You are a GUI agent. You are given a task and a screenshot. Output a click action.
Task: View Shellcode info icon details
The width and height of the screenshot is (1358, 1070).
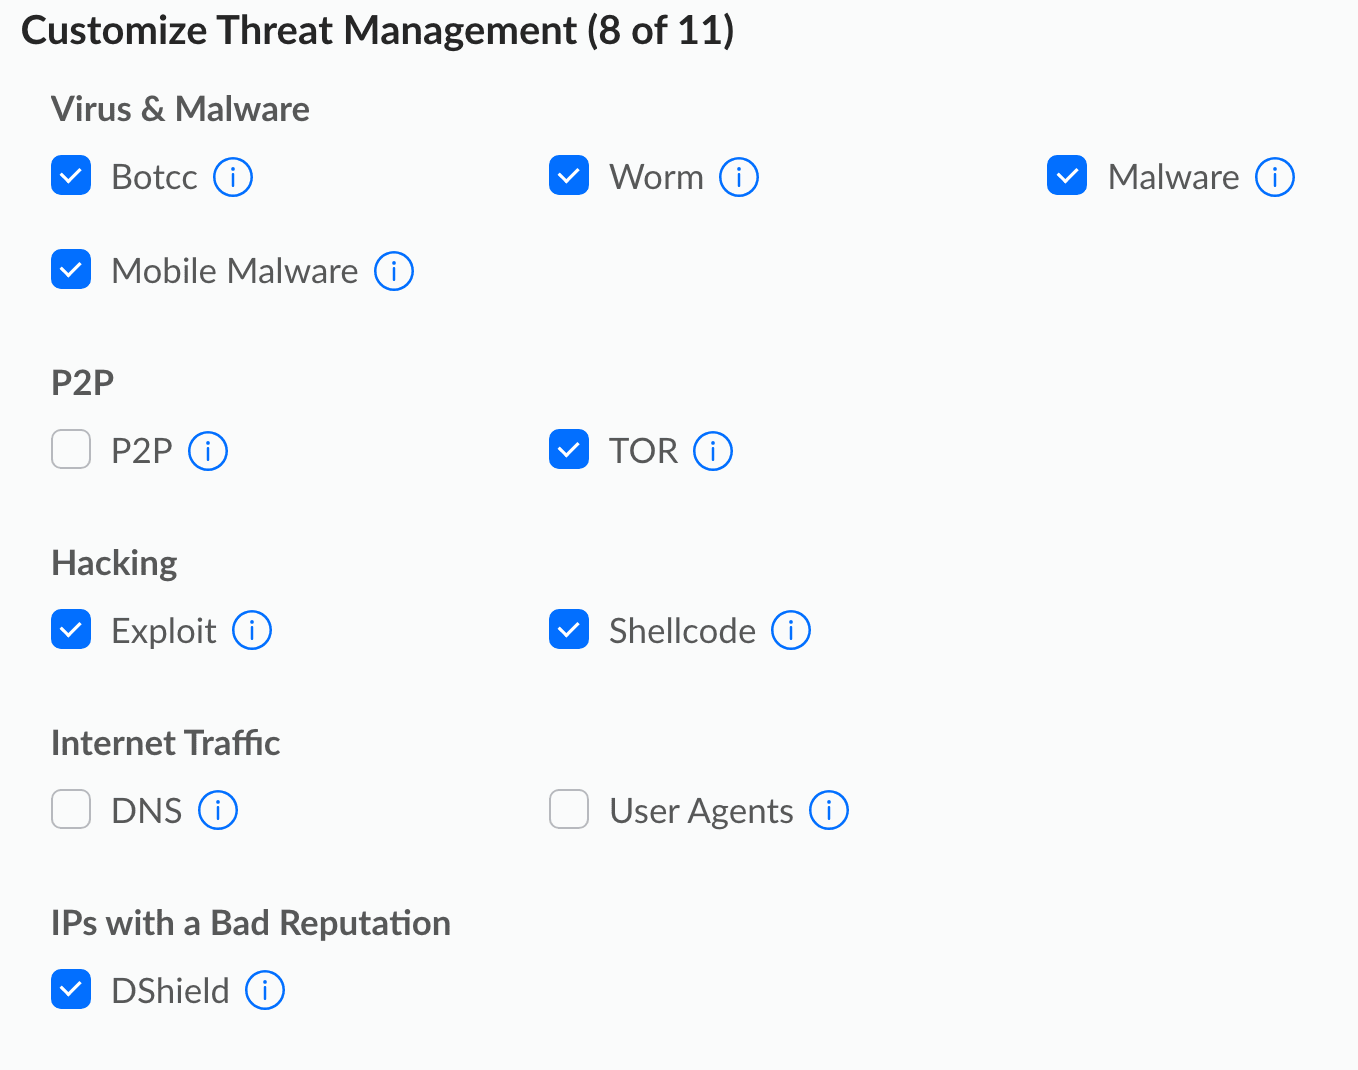791,631
